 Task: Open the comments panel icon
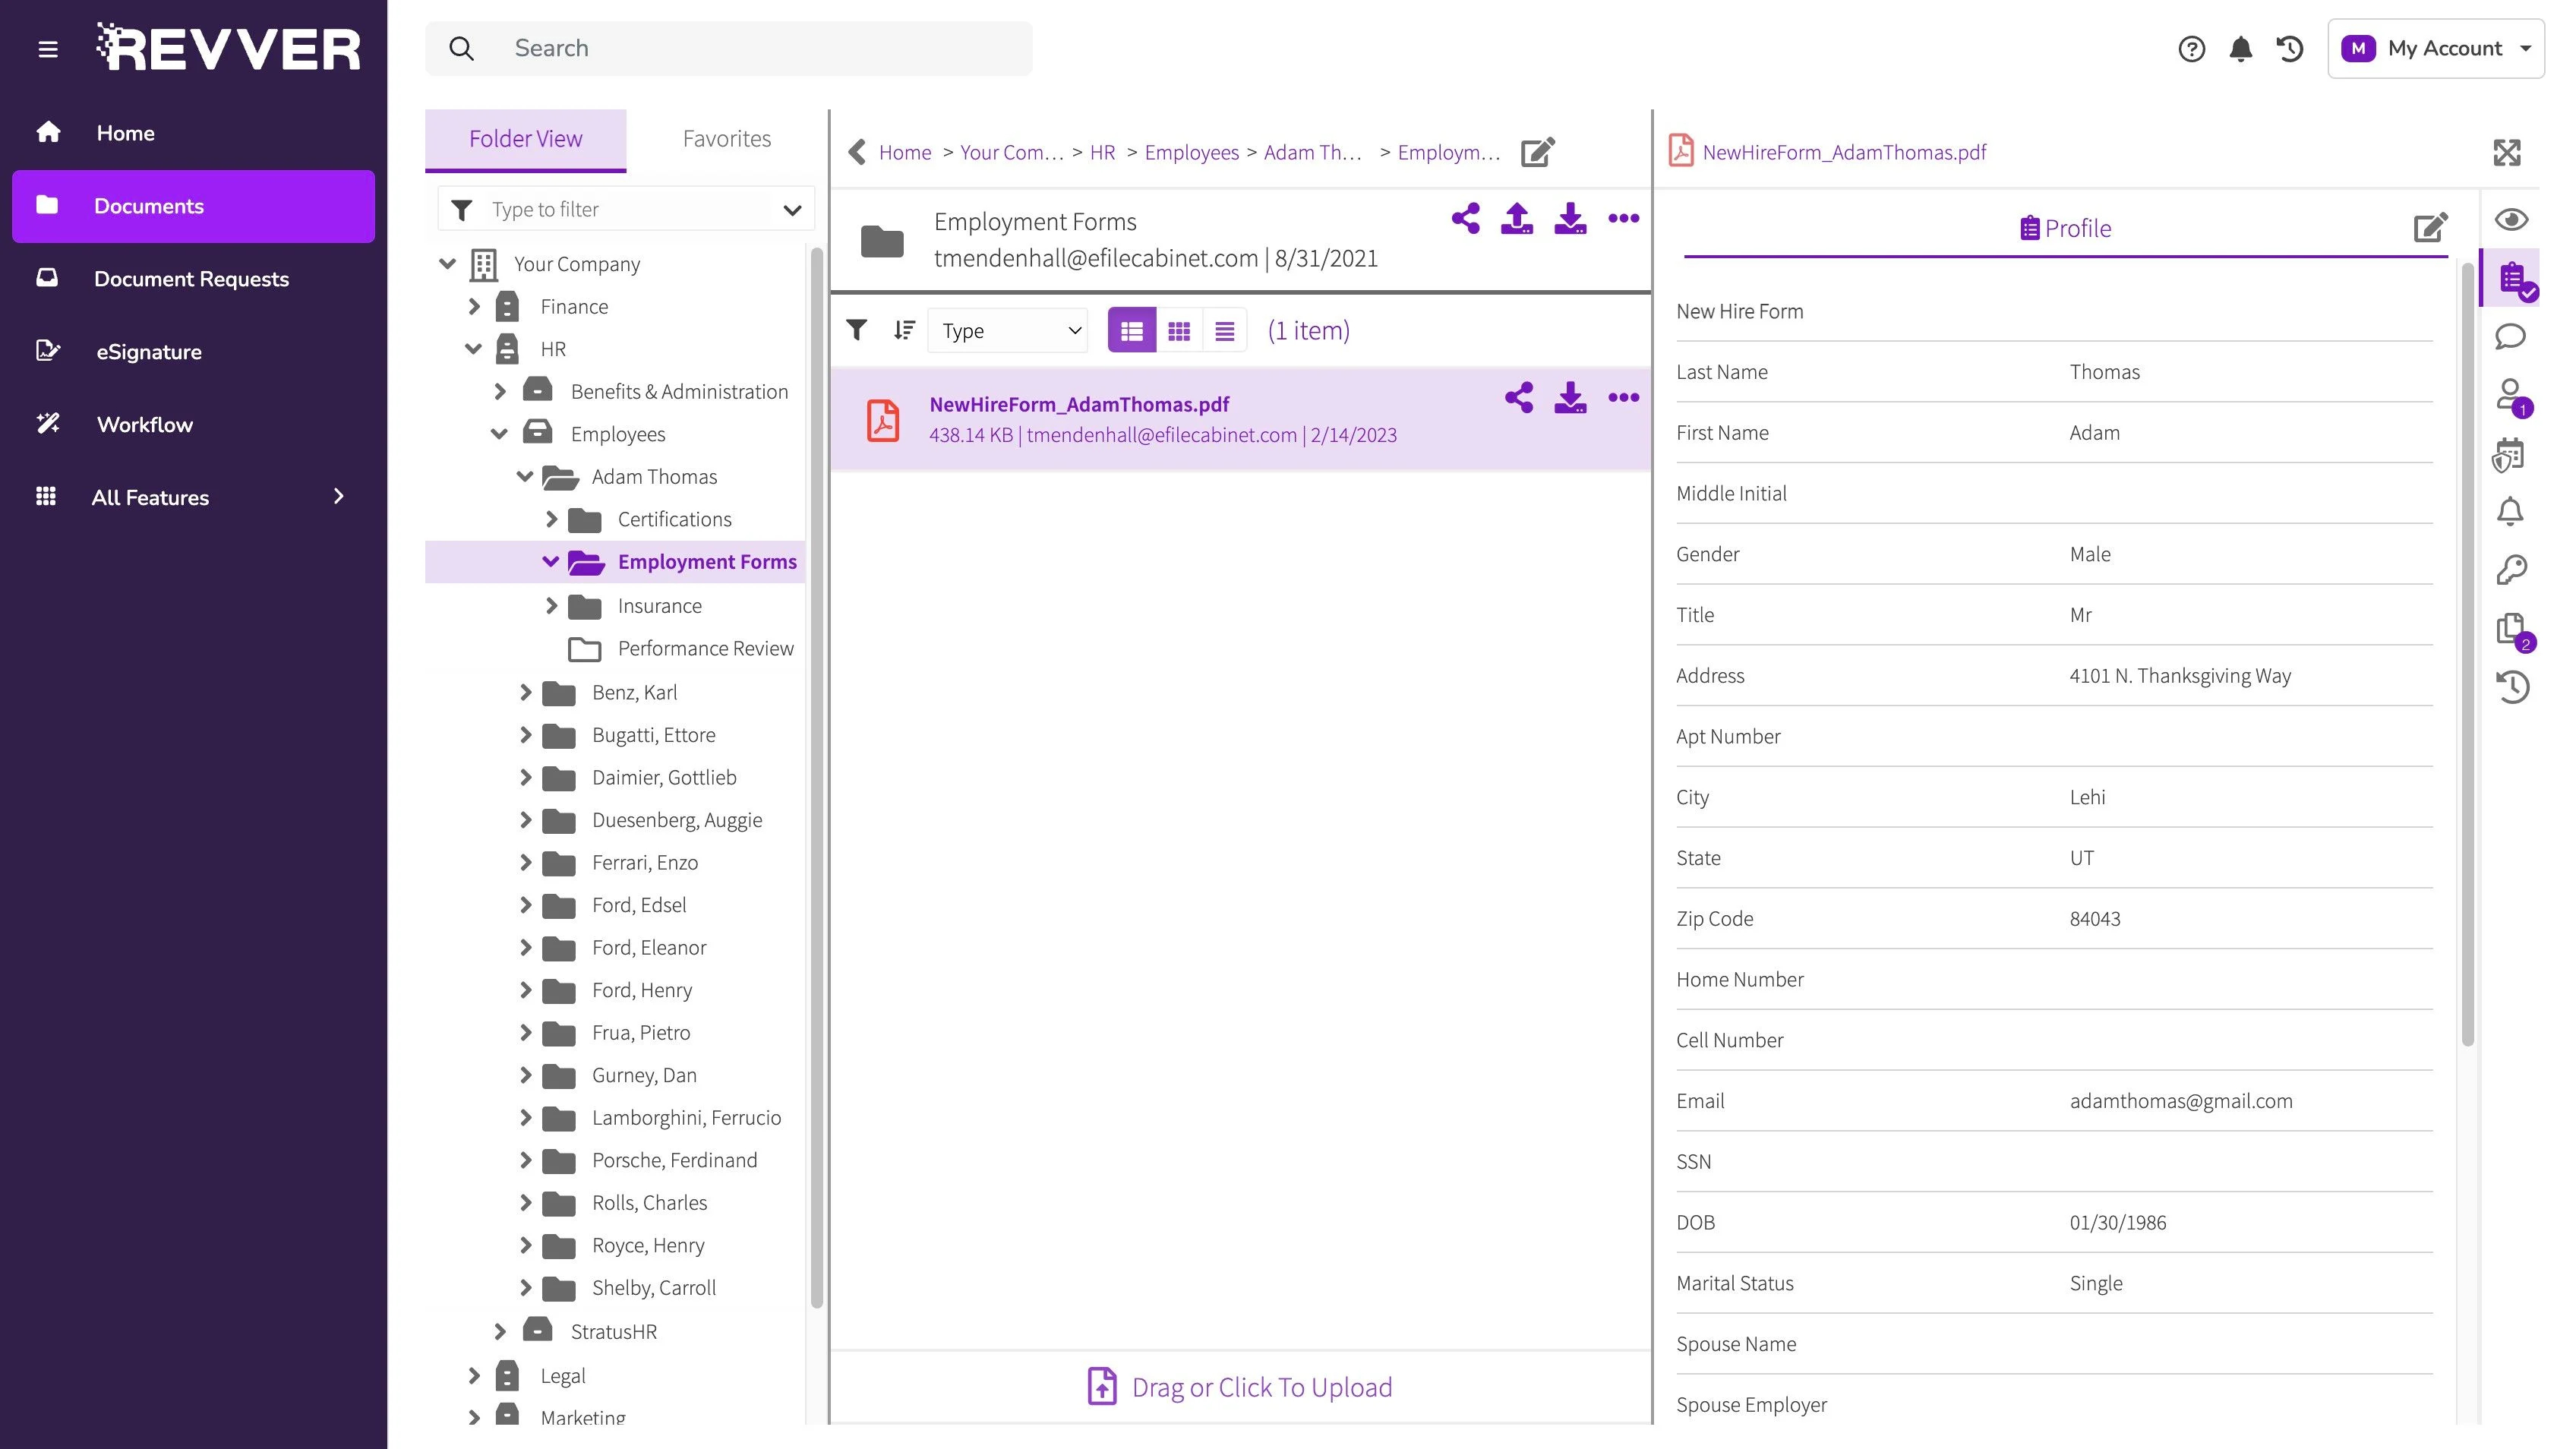pos(2510,337)
